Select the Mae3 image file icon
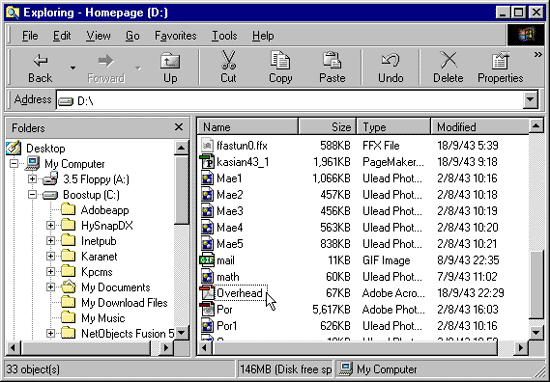This screenshot has height=382, width=550. 207,211
